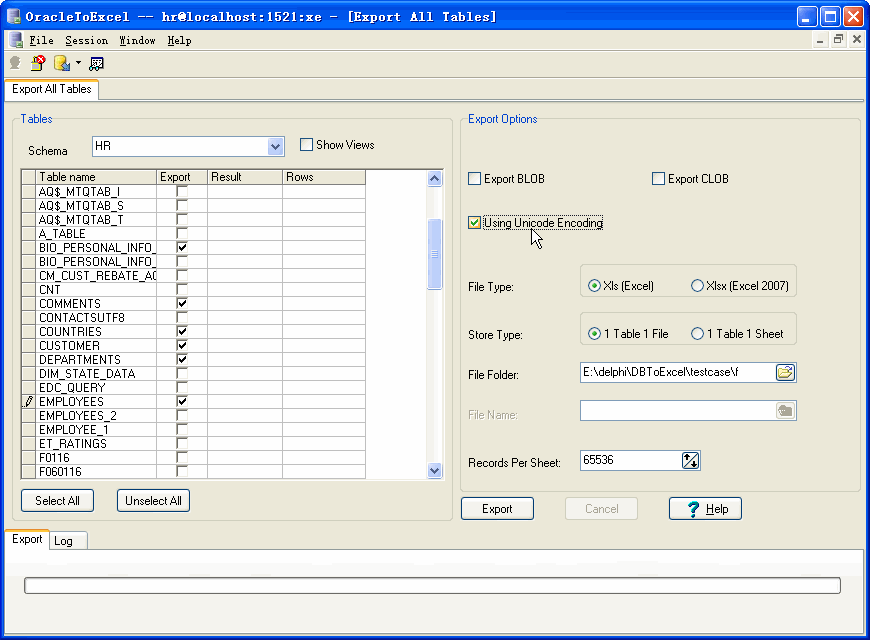The width and height of the screenshot is (870, 640).
Task: Click the Result column header
Action: coord(245,177)
